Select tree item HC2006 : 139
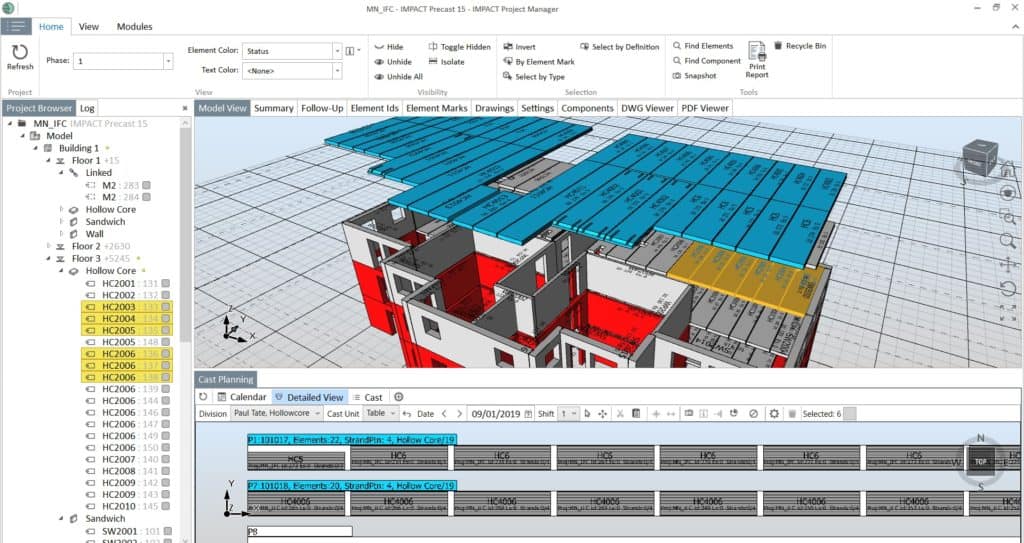 [127, 389]
